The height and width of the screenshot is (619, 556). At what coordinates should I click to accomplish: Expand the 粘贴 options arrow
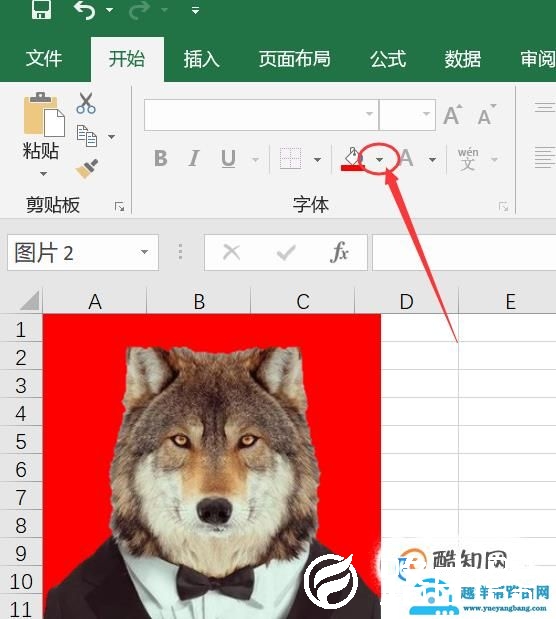(43, 173)
